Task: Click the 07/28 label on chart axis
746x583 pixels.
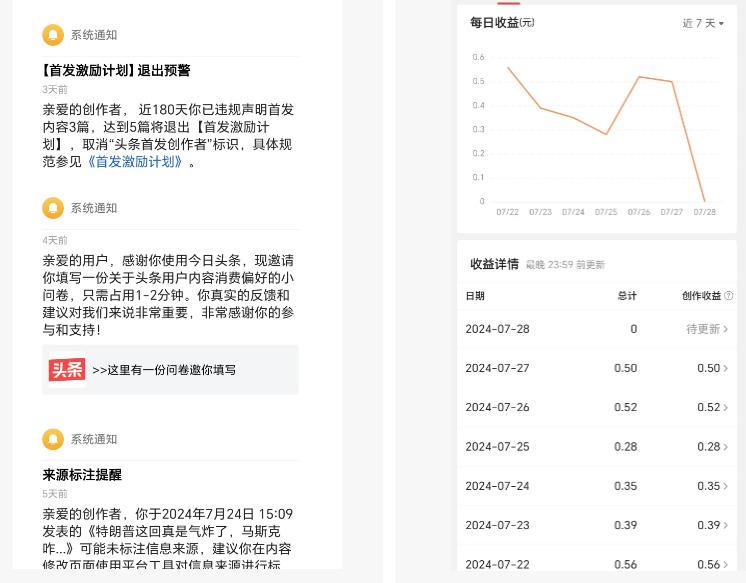Action: click(x=704, y=212)
